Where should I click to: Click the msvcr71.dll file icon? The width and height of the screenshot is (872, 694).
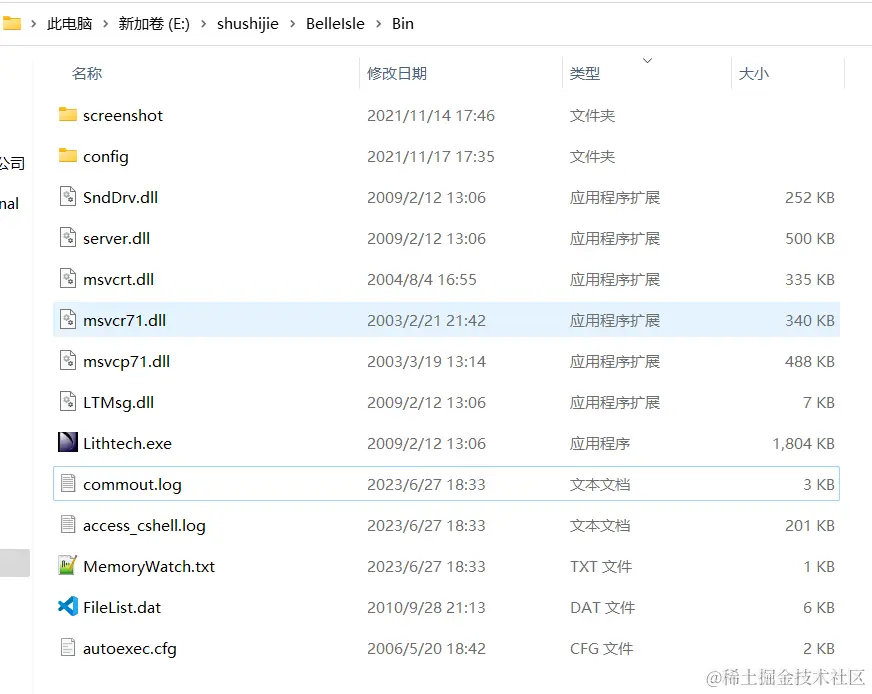[68, 320]
